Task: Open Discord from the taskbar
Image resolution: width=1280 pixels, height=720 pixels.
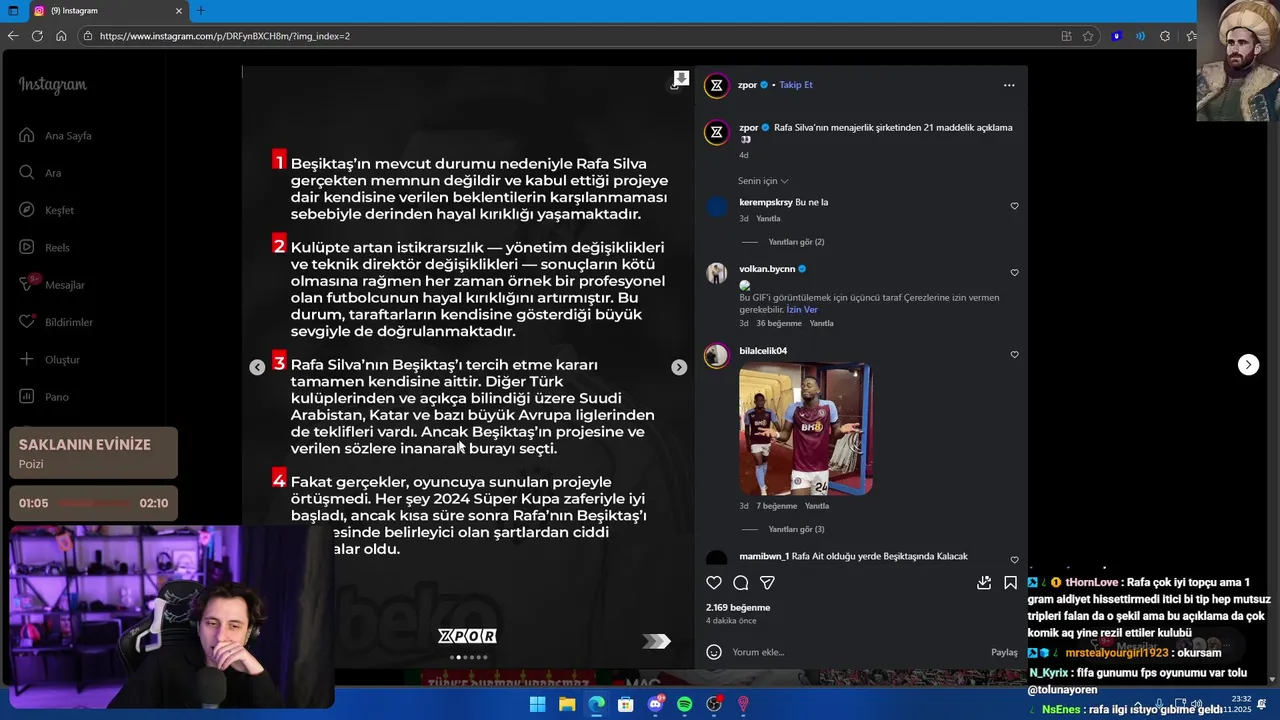Action: (x=656, y=704)
